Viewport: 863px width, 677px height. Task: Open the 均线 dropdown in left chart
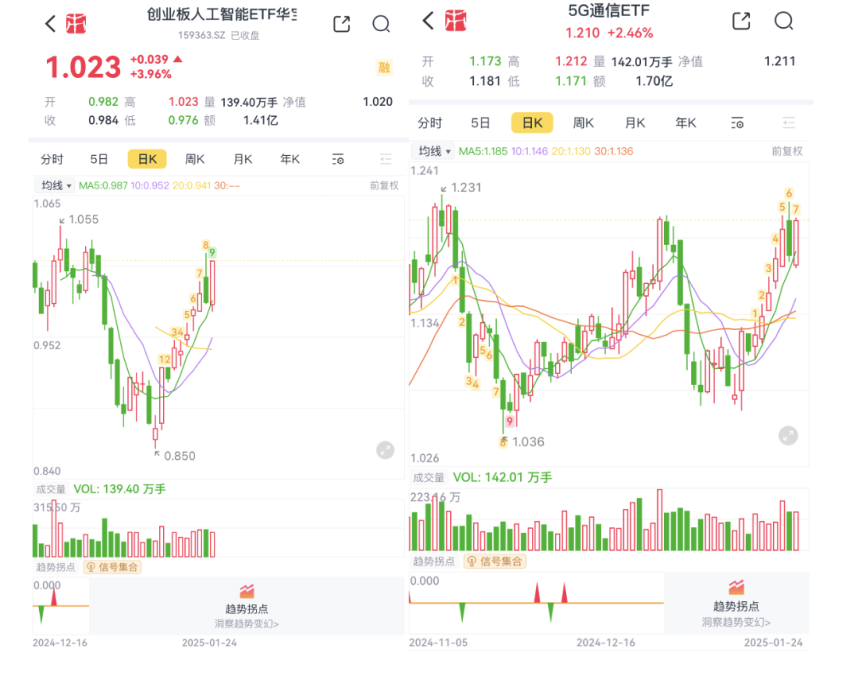coord(56,185)
